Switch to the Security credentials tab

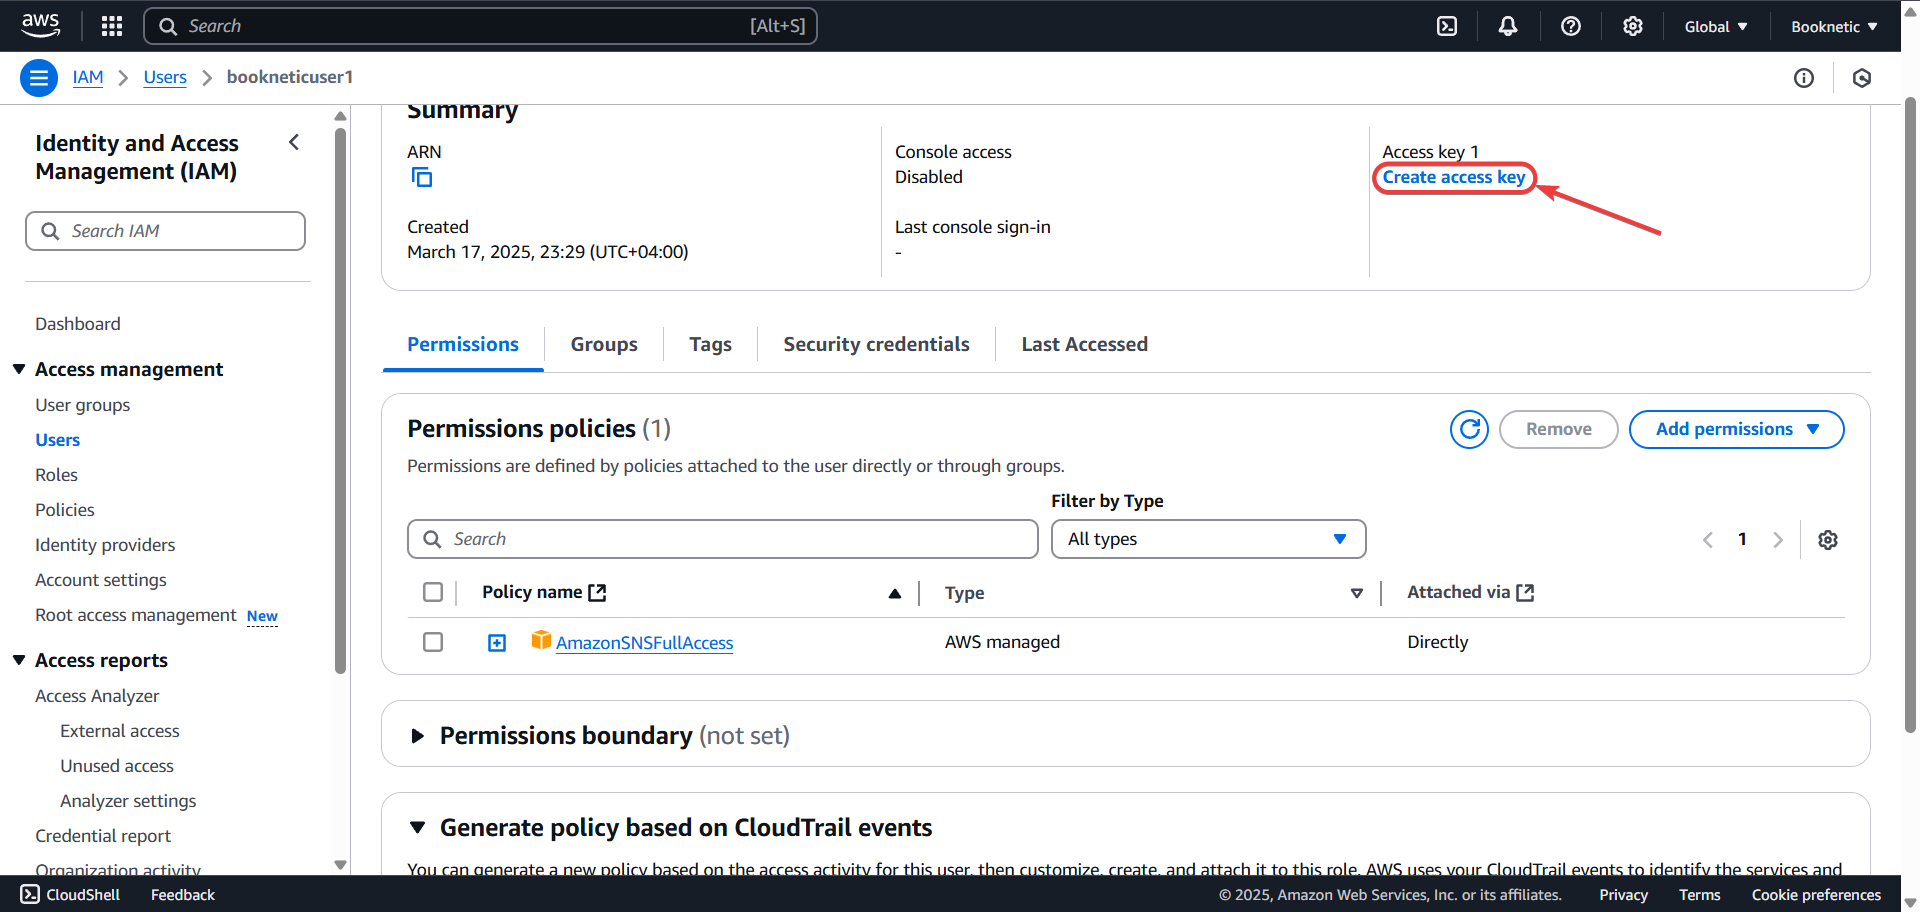(x=876, y=344)
